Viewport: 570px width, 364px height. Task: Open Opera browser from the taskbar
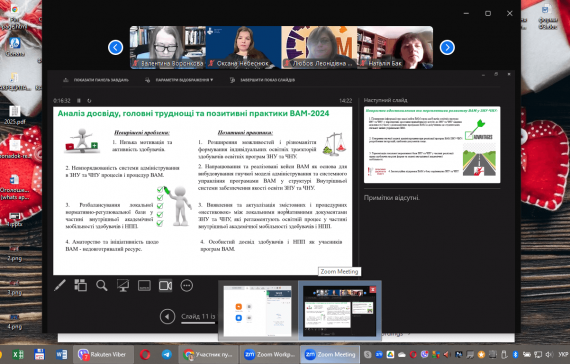(x=145, y=354)
